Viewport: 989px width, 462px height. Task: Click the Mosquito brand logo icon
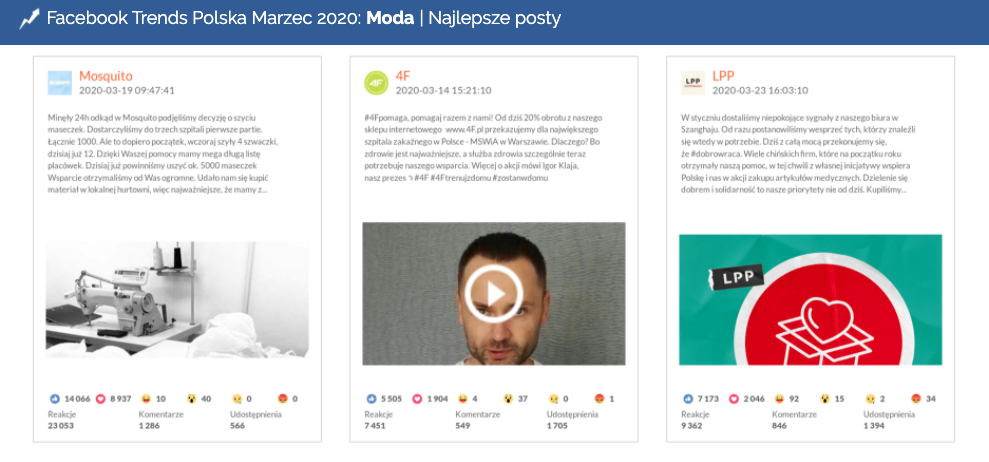point(60,82)
